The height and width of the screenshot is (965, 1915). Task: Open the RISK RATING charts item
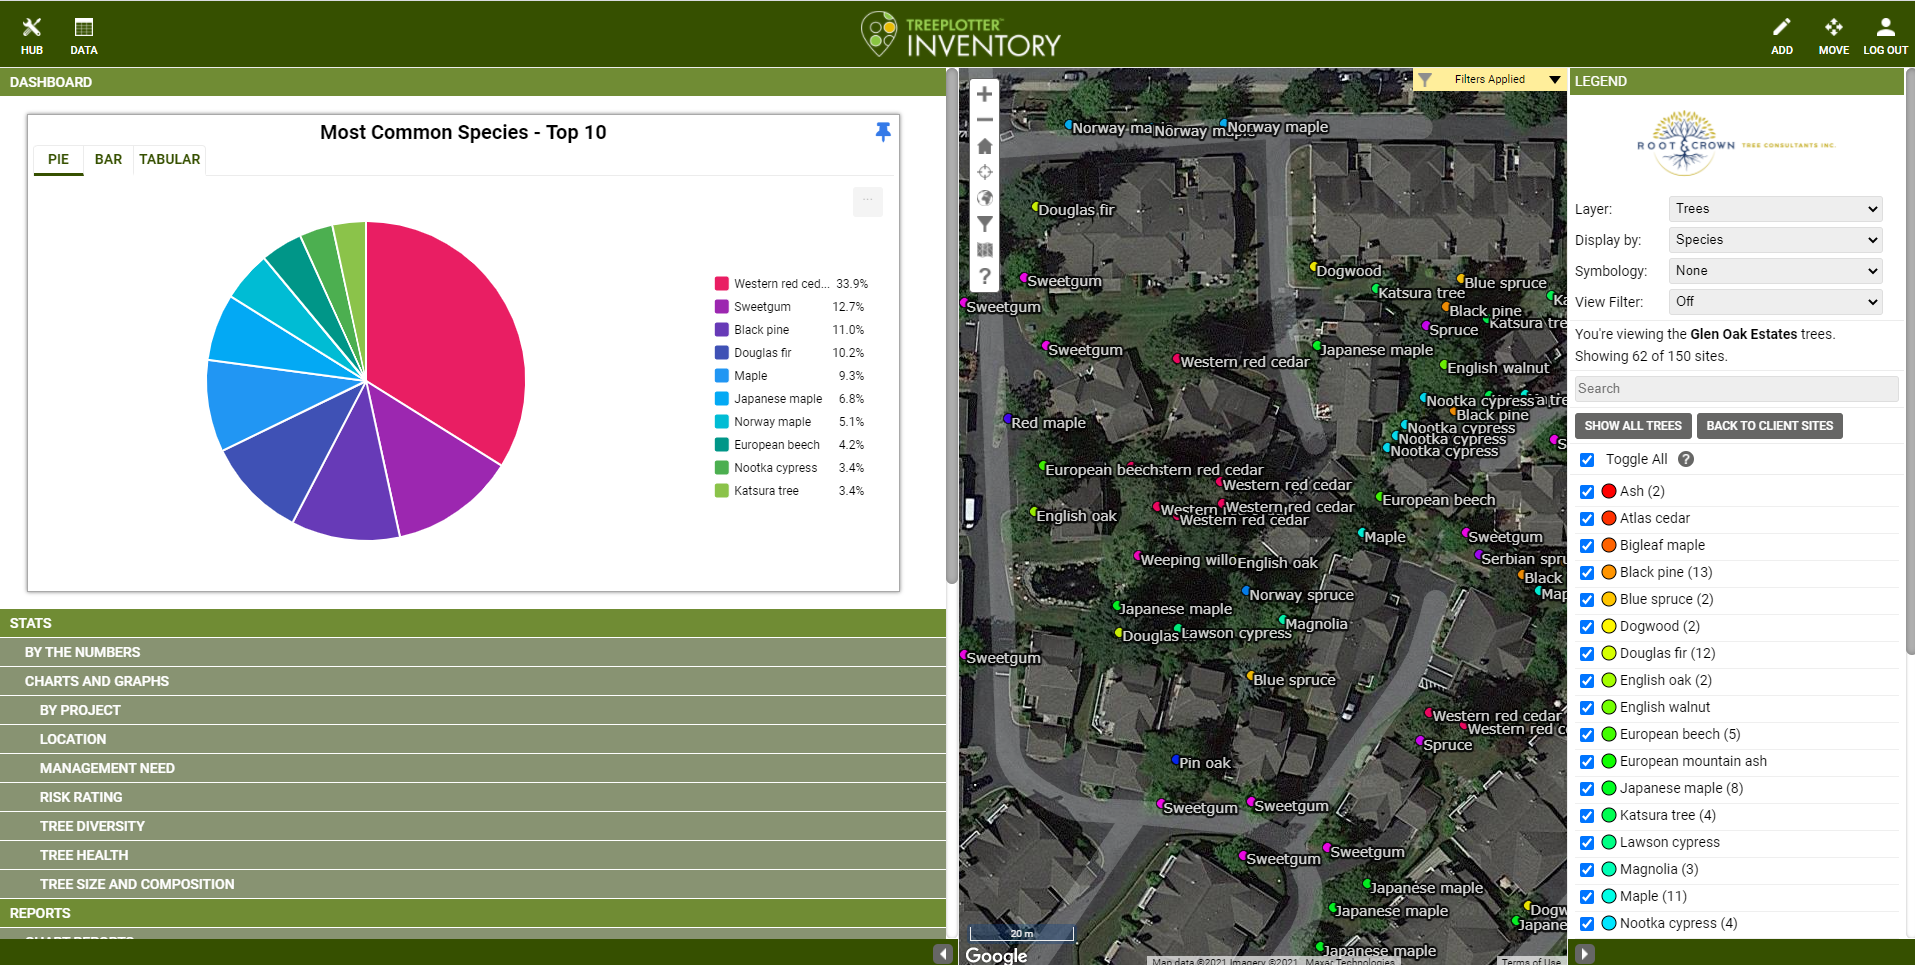[x=473, y=797]
